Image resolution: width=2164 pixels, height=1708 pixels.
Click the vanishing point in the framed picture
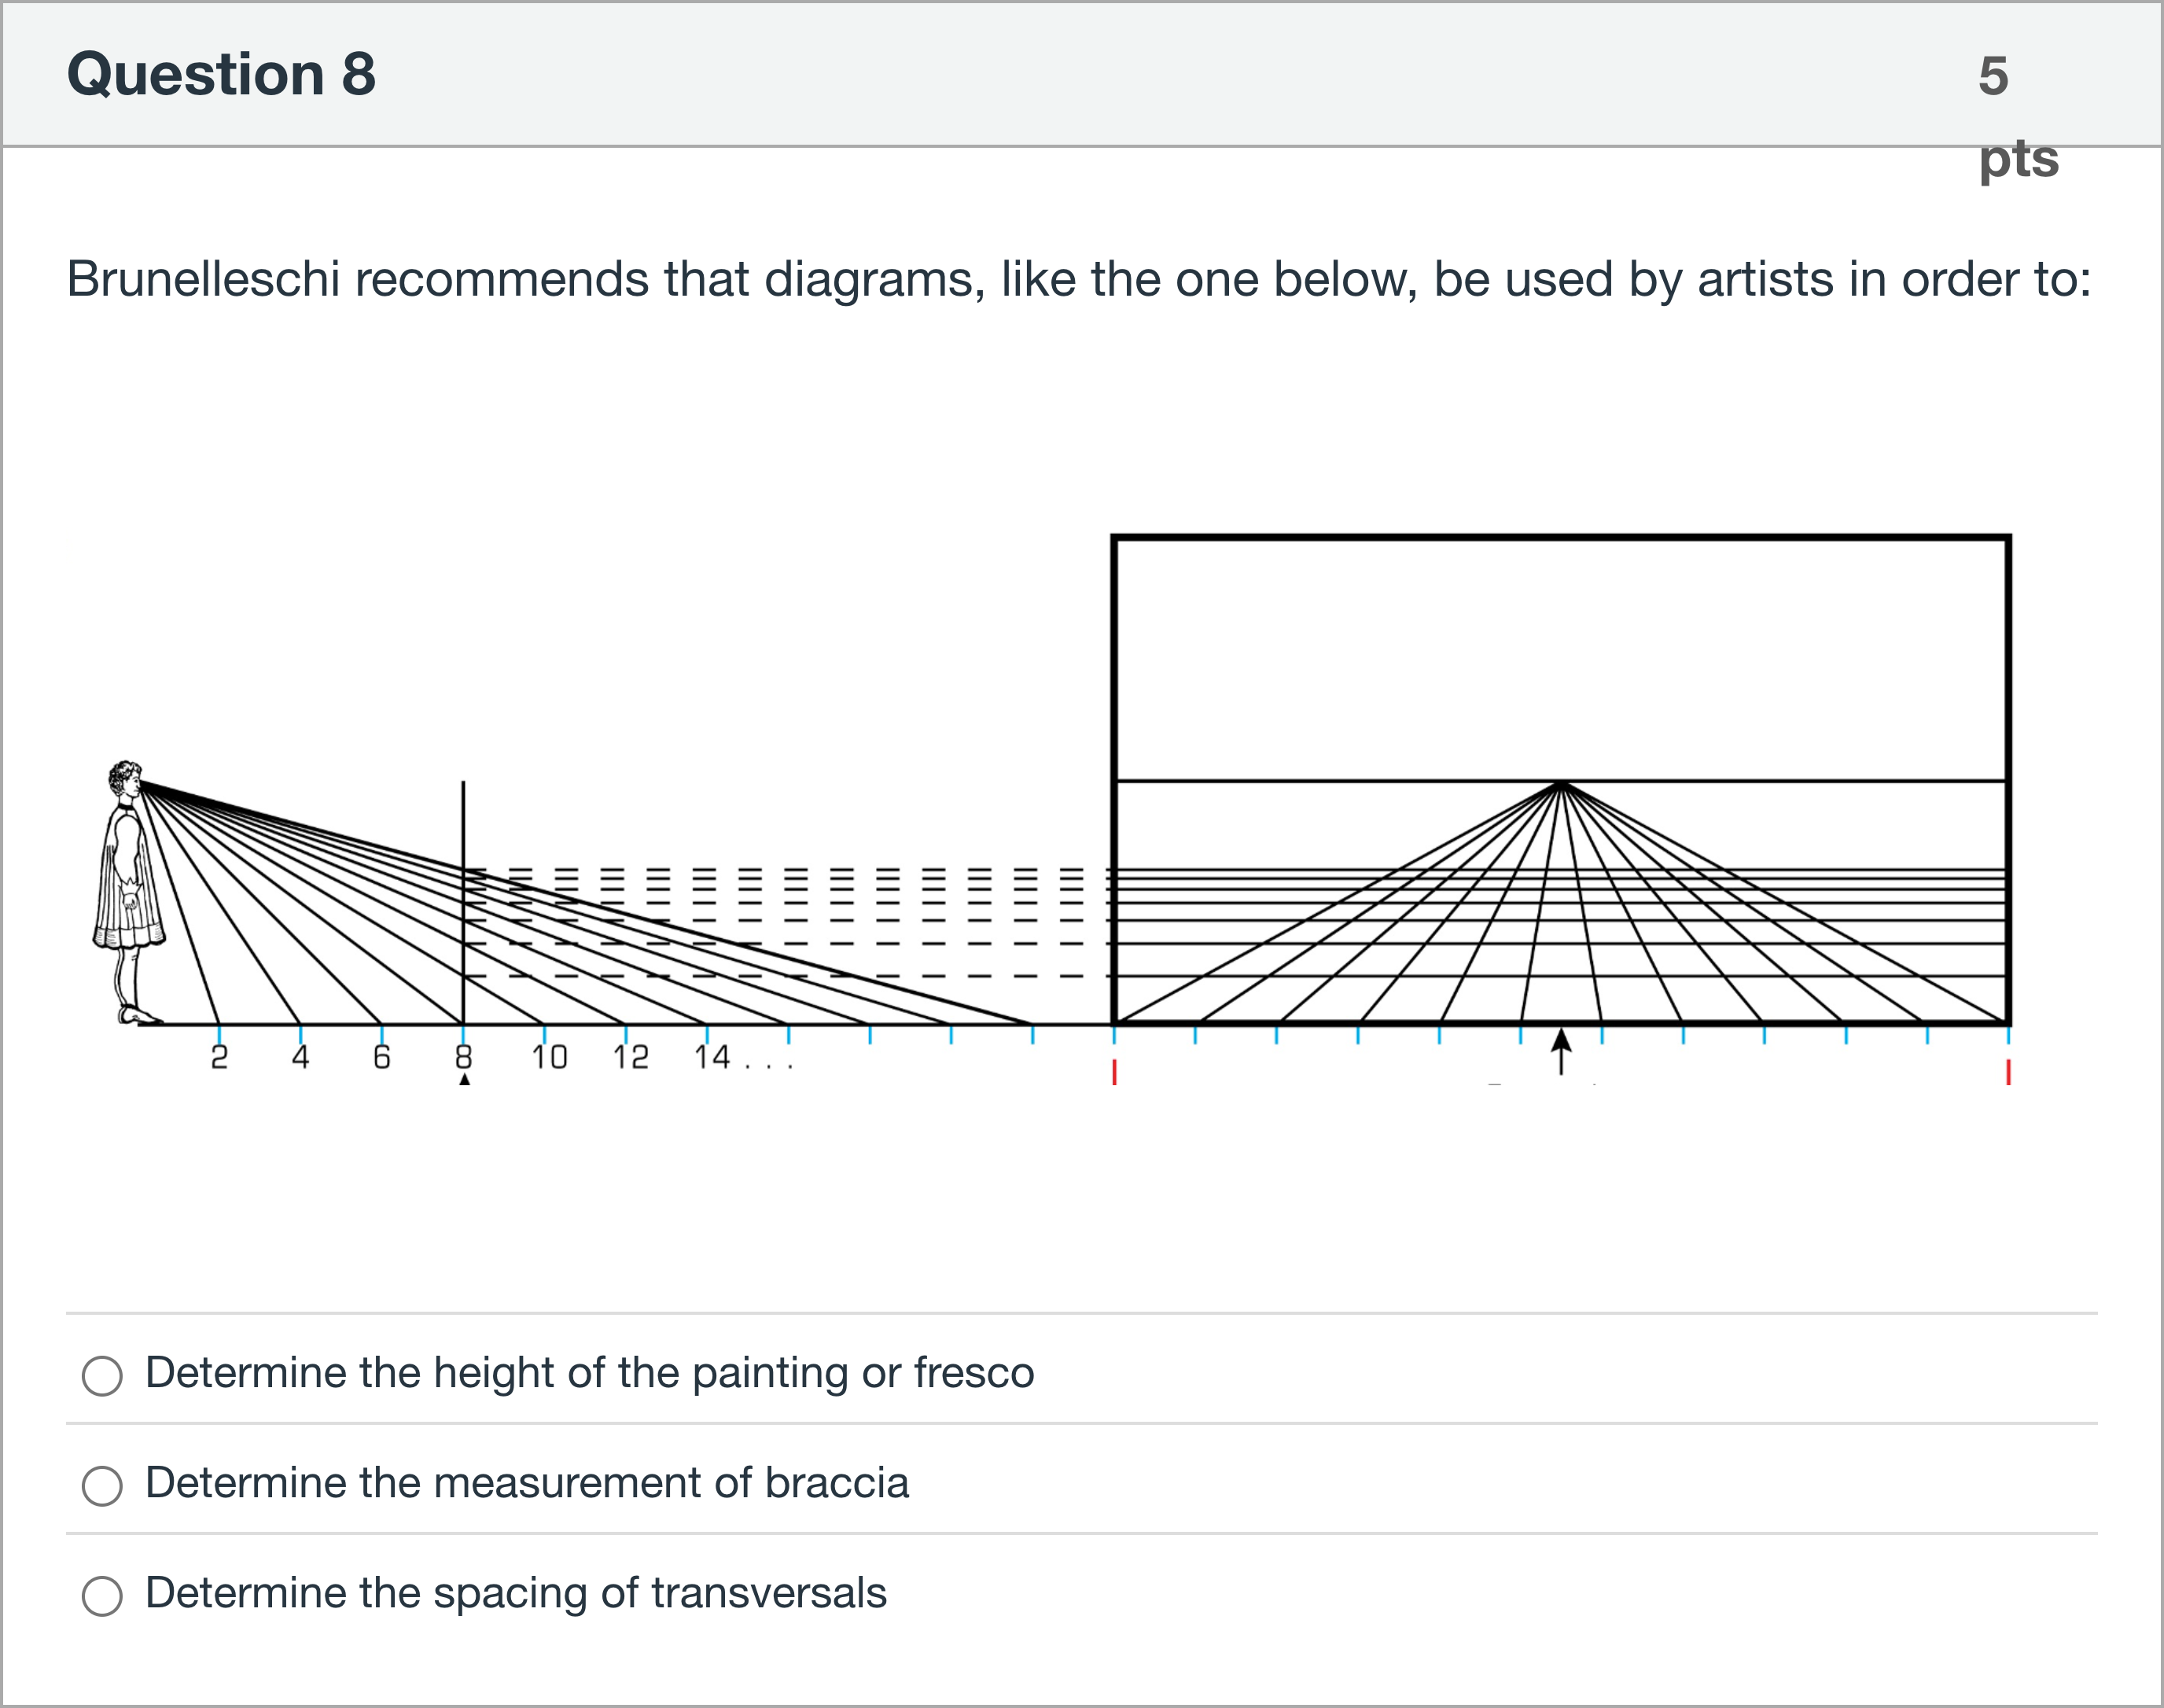tap(1560, 784)
